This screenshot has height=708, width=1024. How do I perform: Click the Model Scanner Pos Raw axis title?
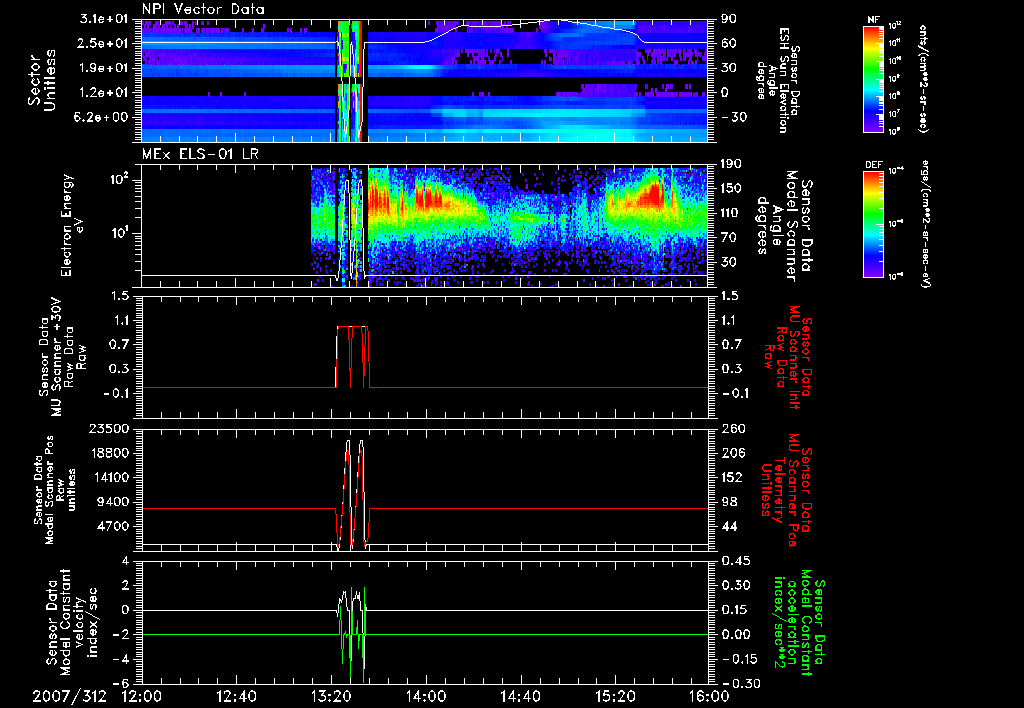click(56, 490)
